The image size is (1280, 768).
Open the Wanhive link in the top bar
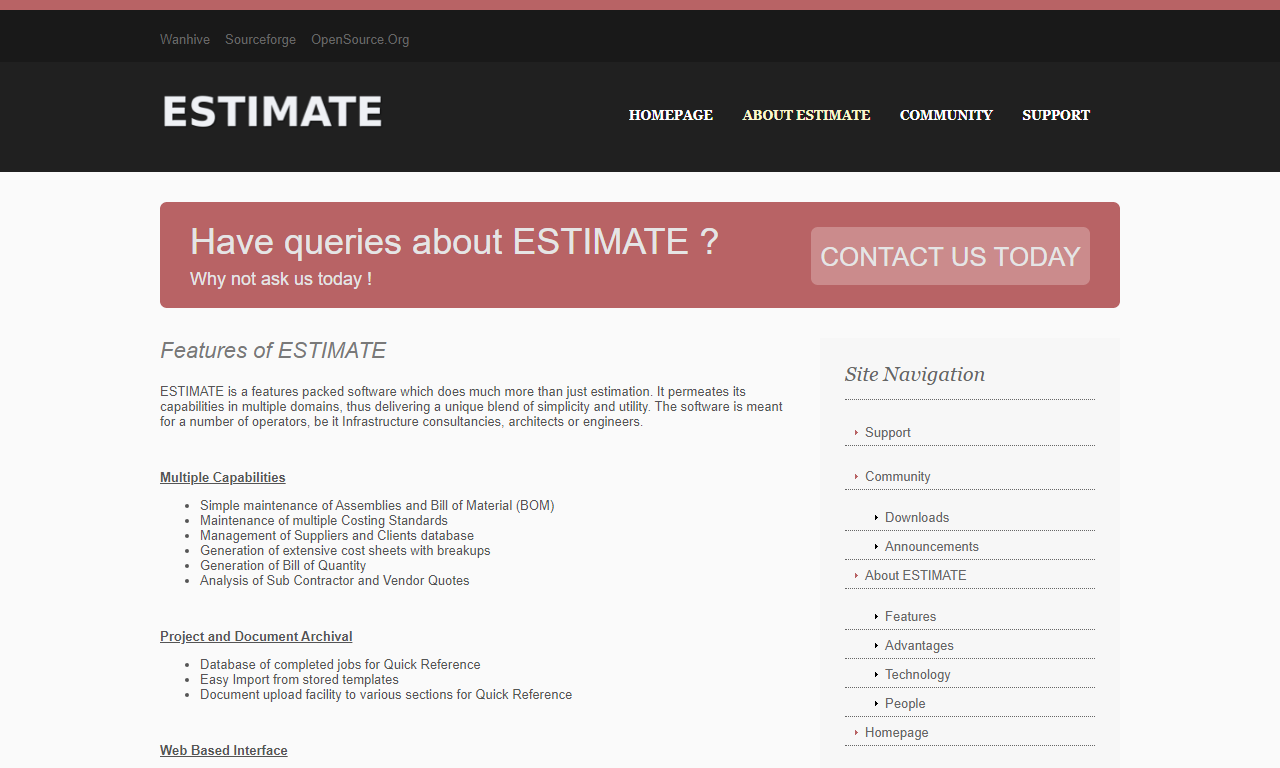click(x=185, y=40)
